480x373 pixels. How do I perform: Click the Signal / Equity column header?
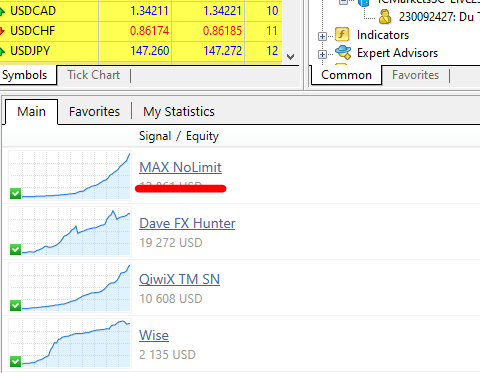point(179,136)
